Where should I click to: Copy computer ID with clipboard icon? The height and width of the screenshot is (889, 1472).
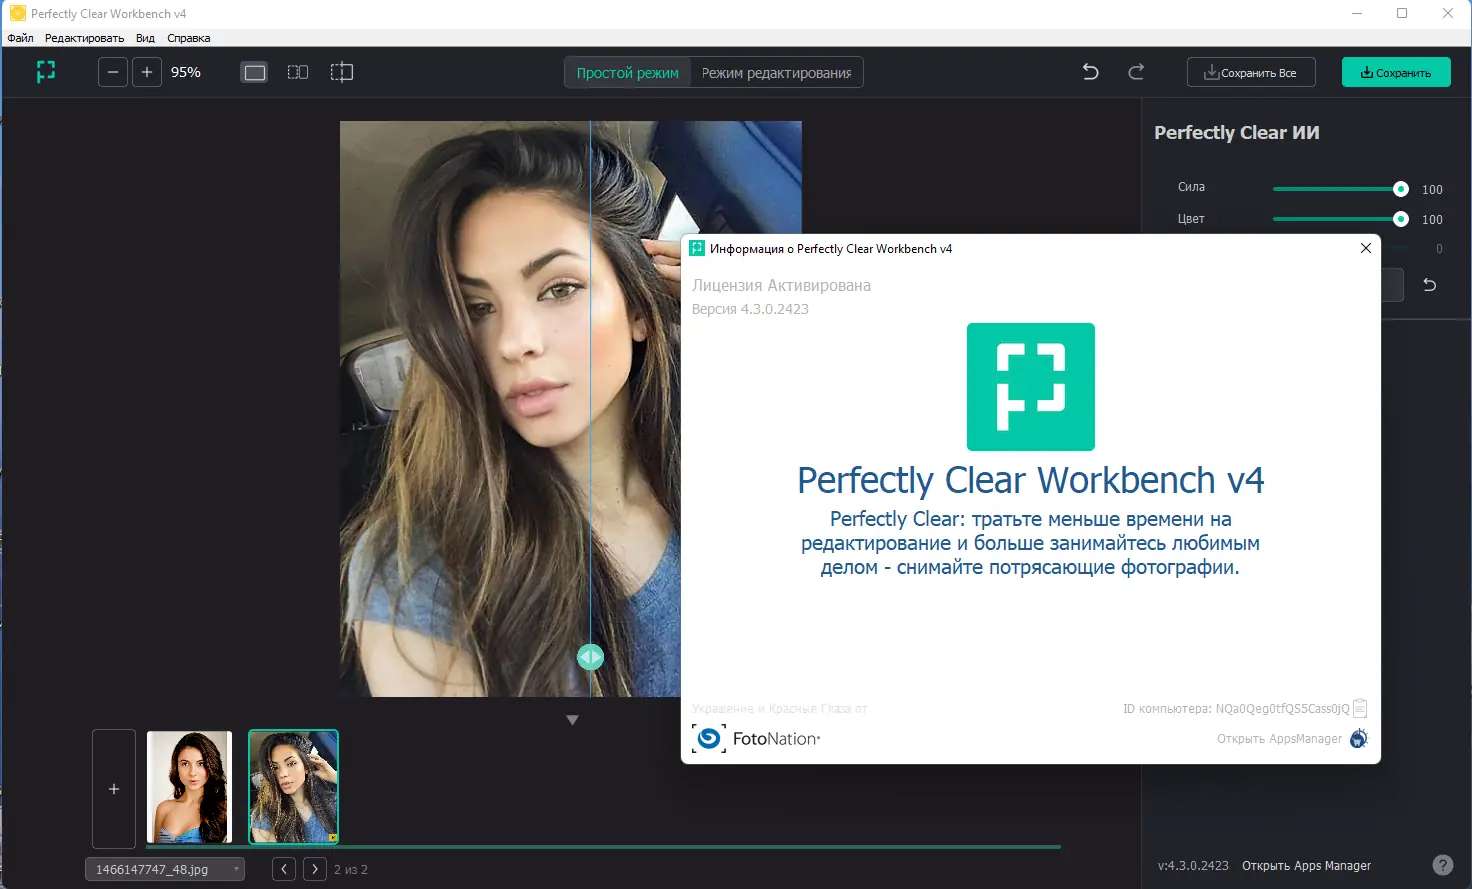point(1360,708)
